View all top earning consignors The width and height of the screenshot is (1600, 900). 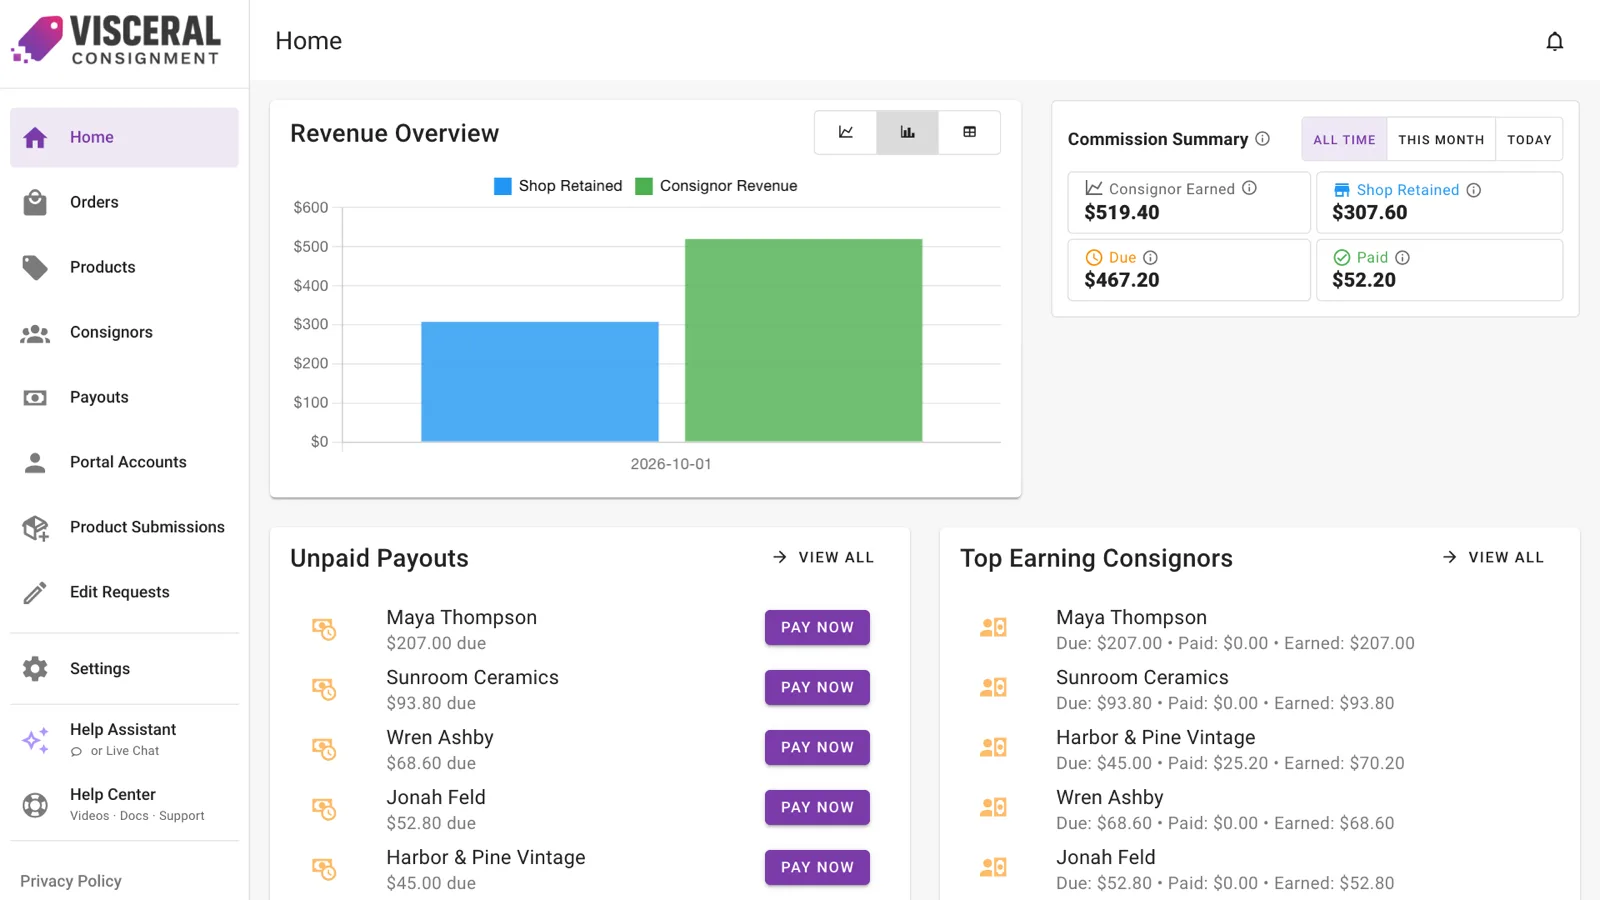[1493, 558]
